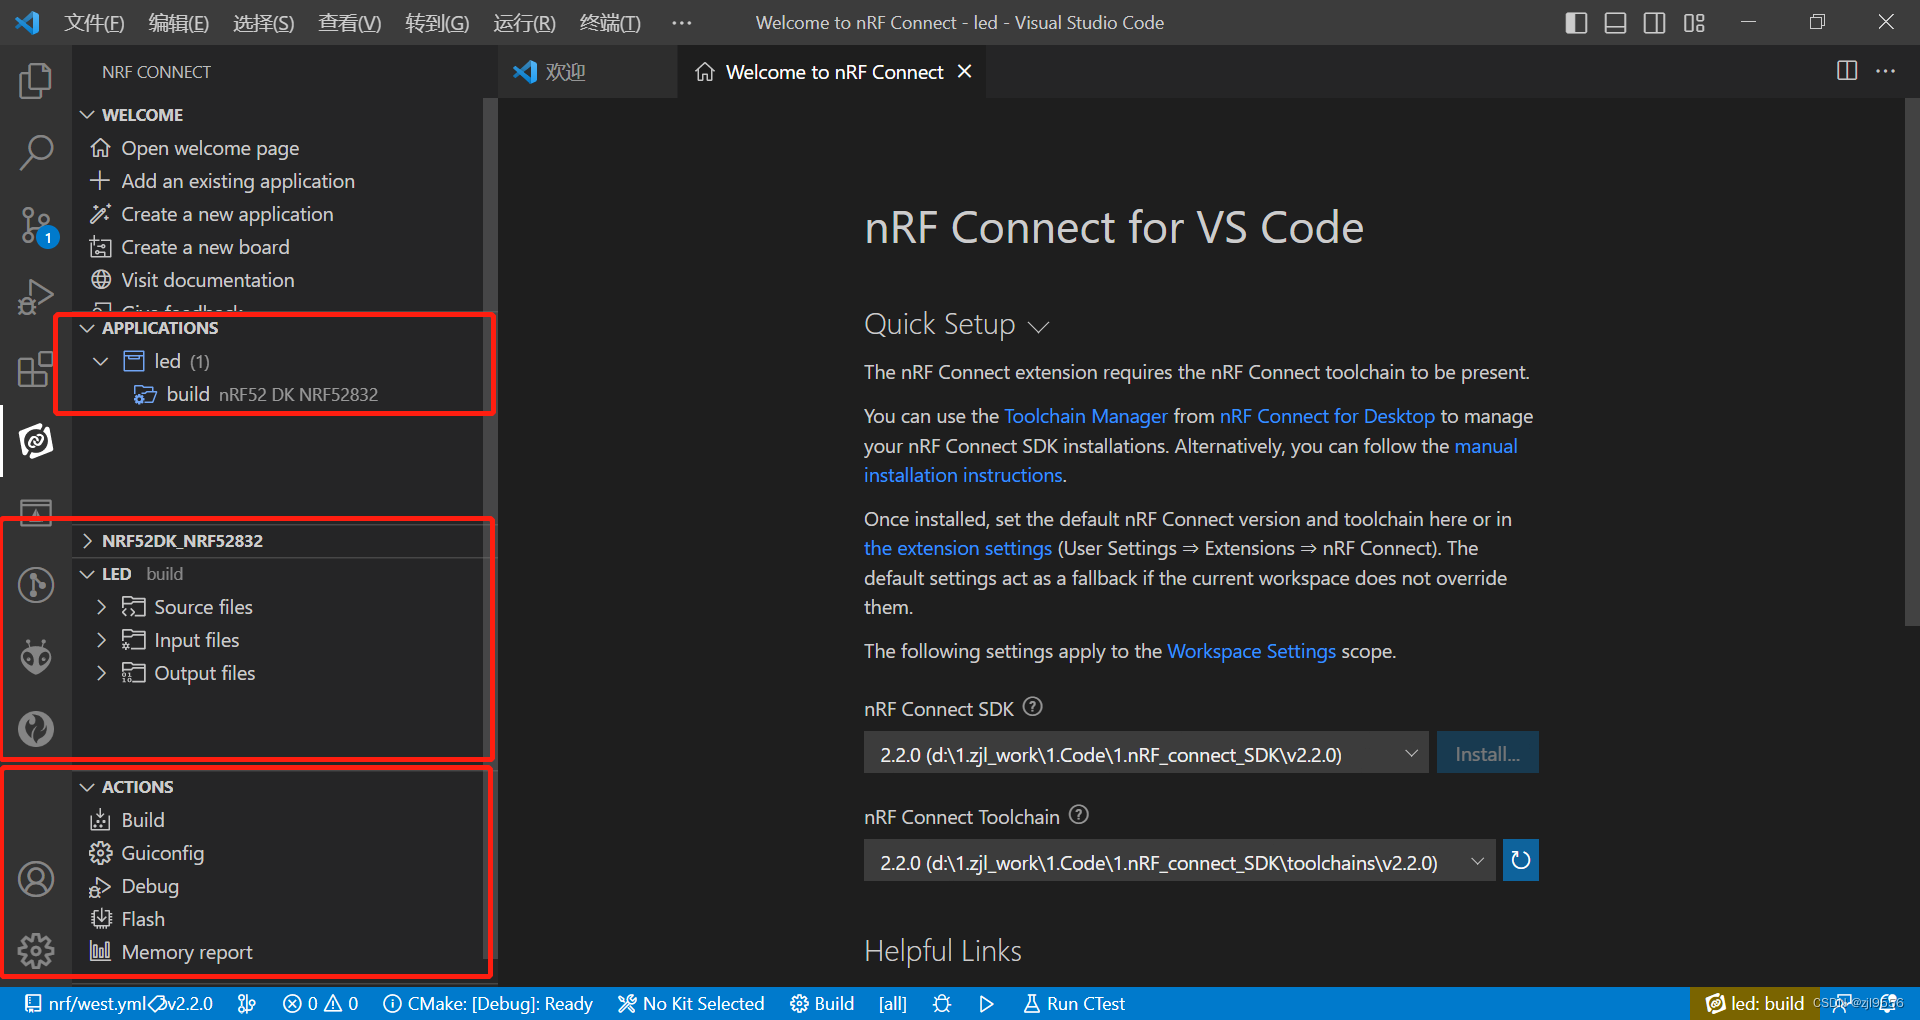
Task: Select the nRF Connect activity bar icon
Action: click(x=36, y=441)
